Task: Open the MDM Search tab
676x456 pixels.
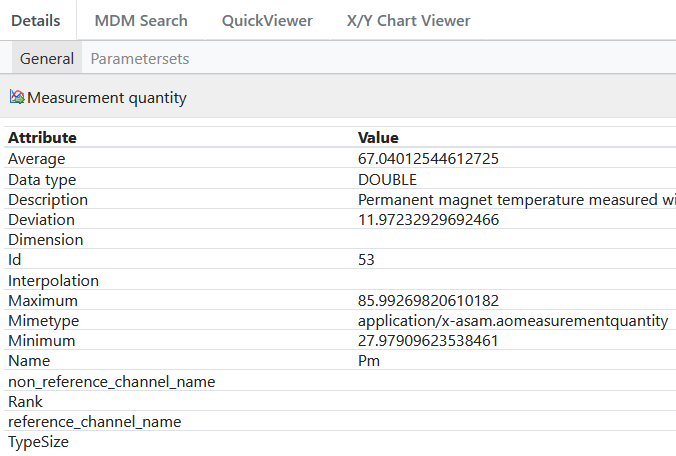Action: [141, 20]
